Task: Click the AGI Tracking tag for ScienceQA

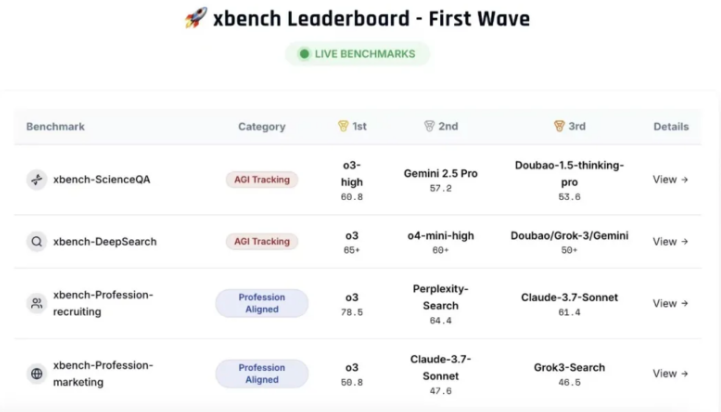Action: click(x=262, y=180)
